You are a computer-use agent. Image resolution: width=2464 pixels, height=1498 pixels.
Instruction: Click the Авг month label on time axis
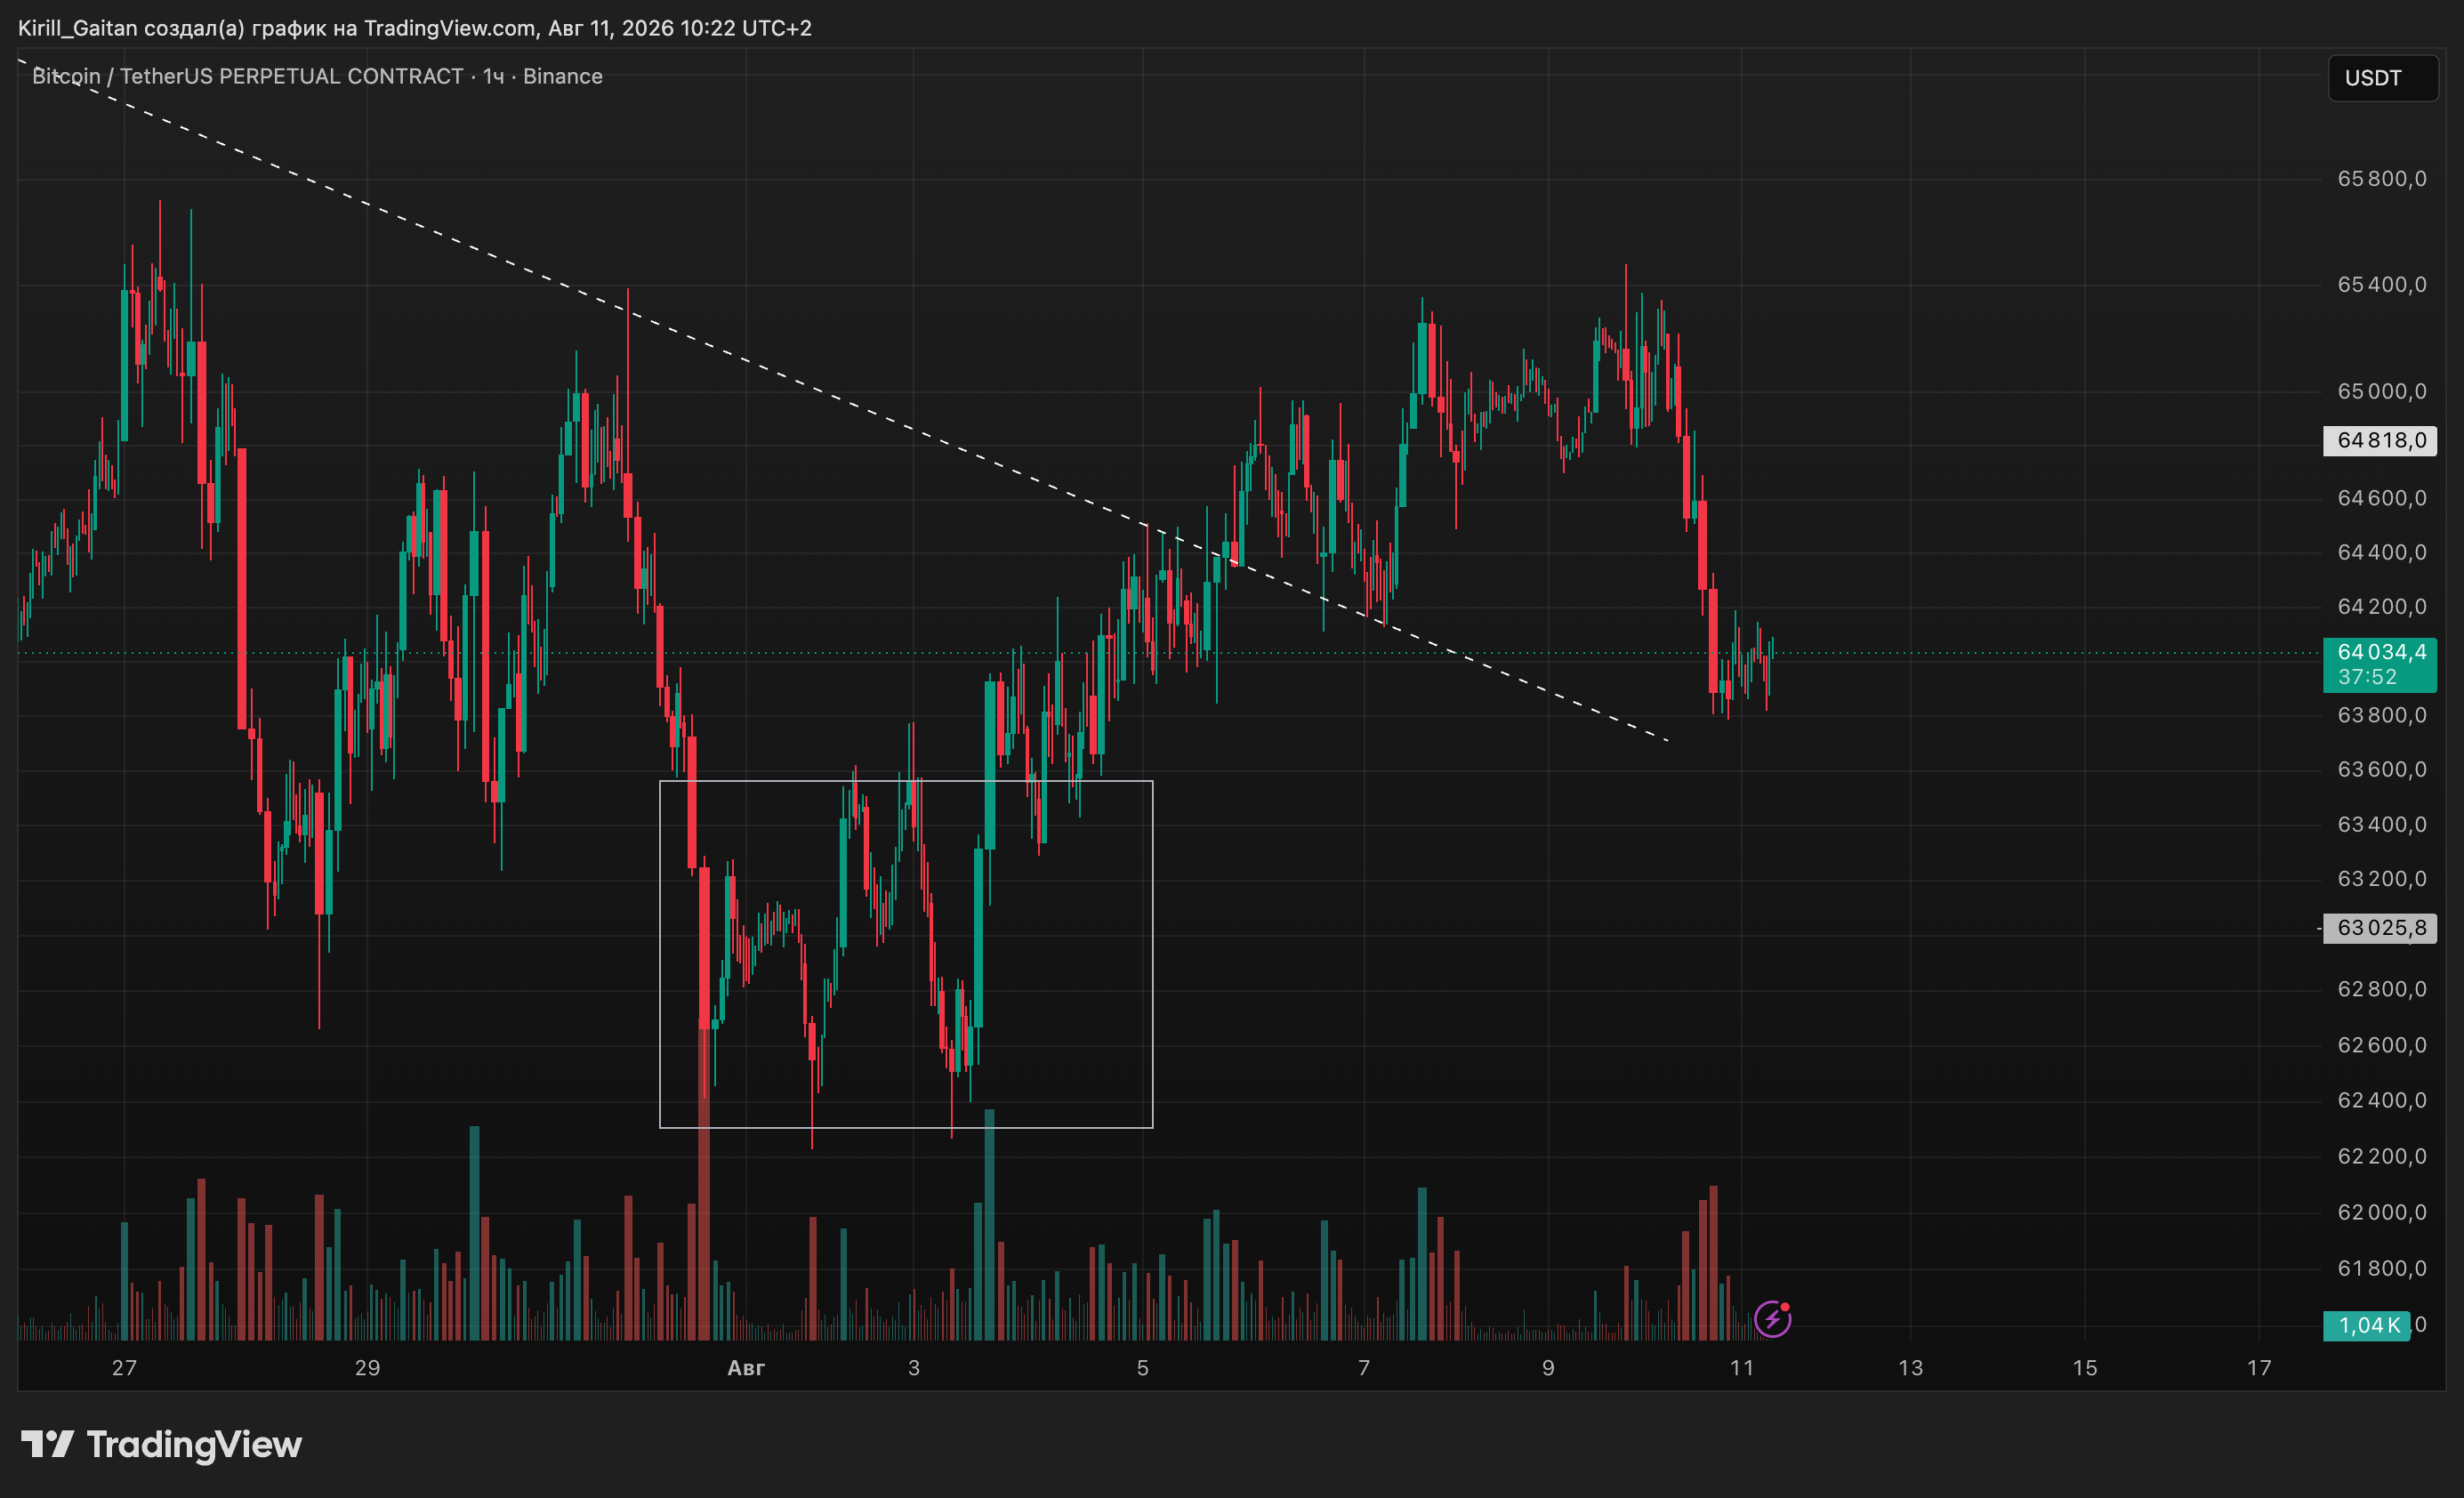[x=746, y=1368]
